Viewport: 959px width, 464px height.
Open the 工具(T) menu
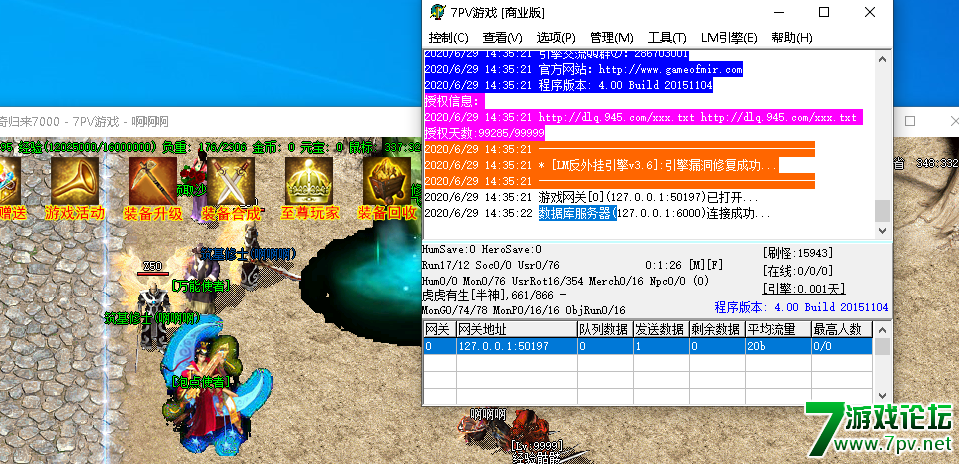coord(667,38)
